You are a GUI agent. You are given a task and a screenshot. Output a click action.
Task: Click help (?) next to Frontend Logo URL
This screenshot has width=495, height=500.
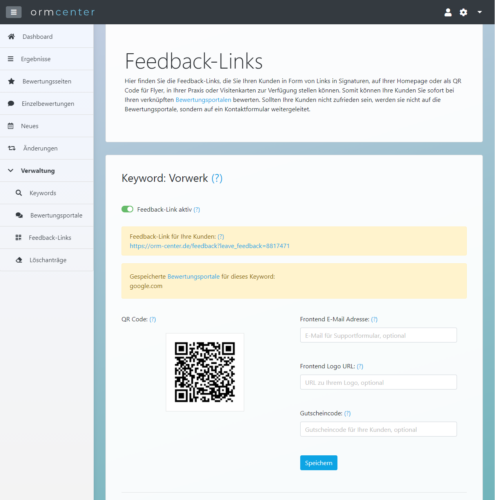click(360, 366)
